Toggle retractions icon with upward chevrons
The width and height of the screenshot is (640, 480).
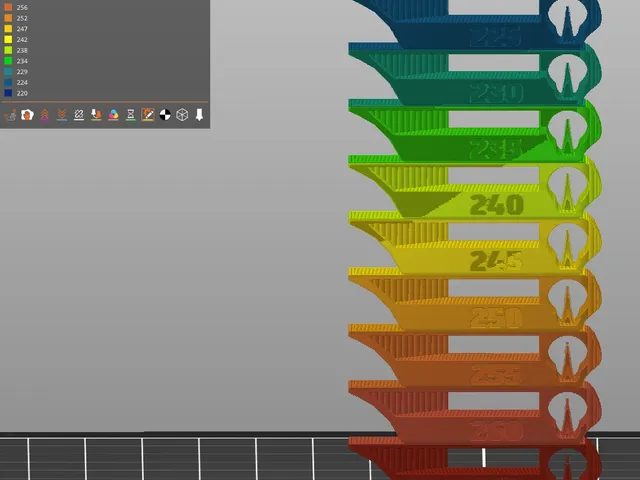coord(44,115)
